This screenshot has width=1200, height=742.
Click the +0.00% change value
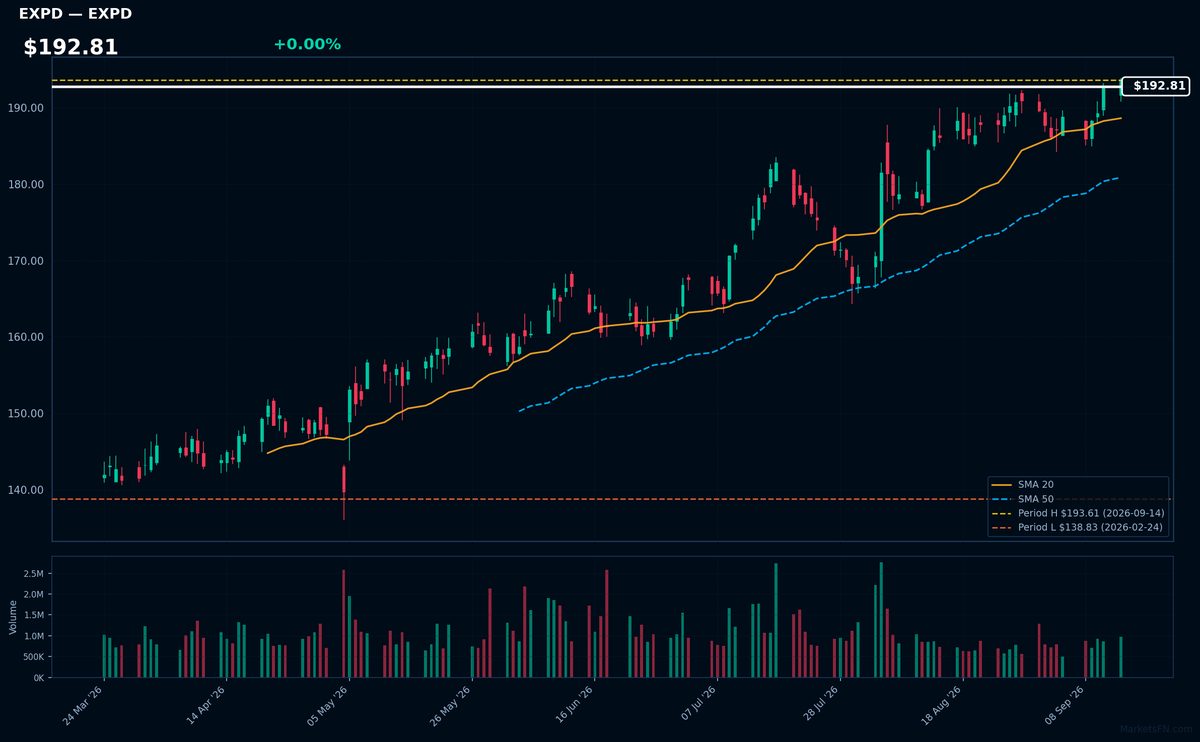point(307,44)
